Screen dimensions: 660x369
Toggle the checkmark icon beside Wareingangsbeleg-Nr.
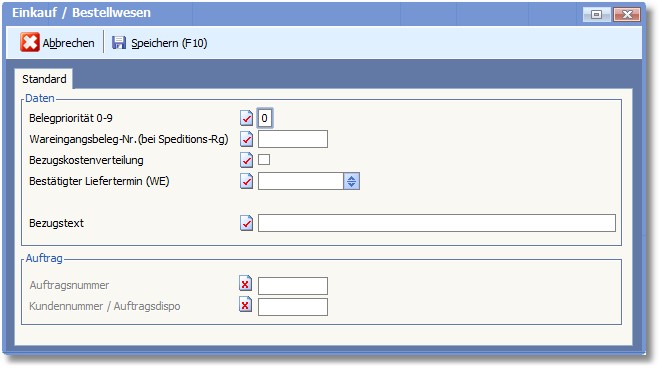coord(247,139)
